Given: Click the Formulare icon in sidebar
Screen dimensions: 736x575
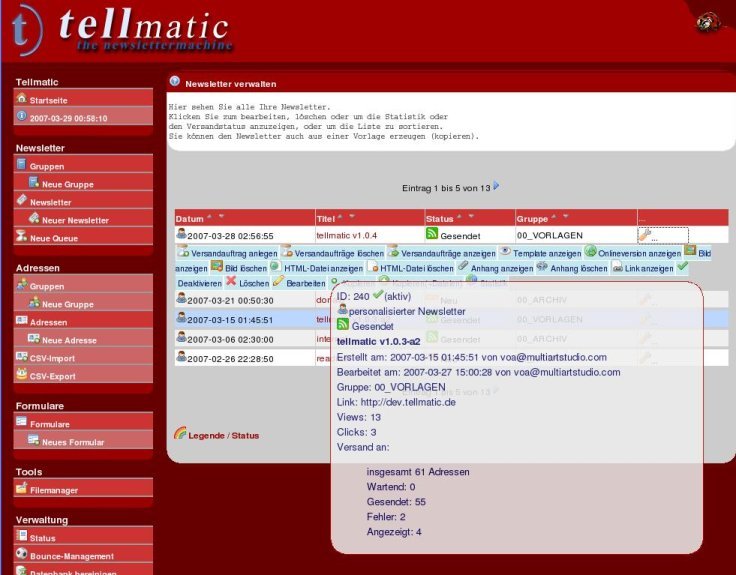Looking at the screenshot, I should 22,422.
